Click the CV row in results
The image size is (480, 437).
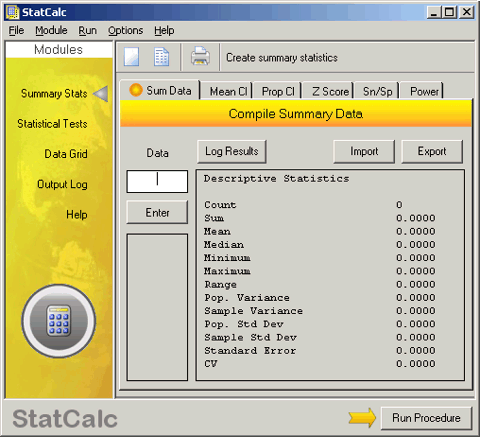pos(320,364)
